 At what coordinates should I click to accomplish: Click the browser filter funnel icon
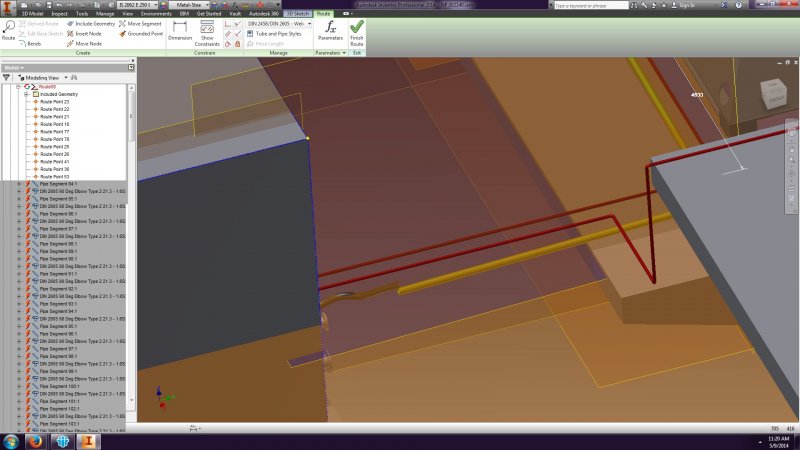tap(7, 77)
